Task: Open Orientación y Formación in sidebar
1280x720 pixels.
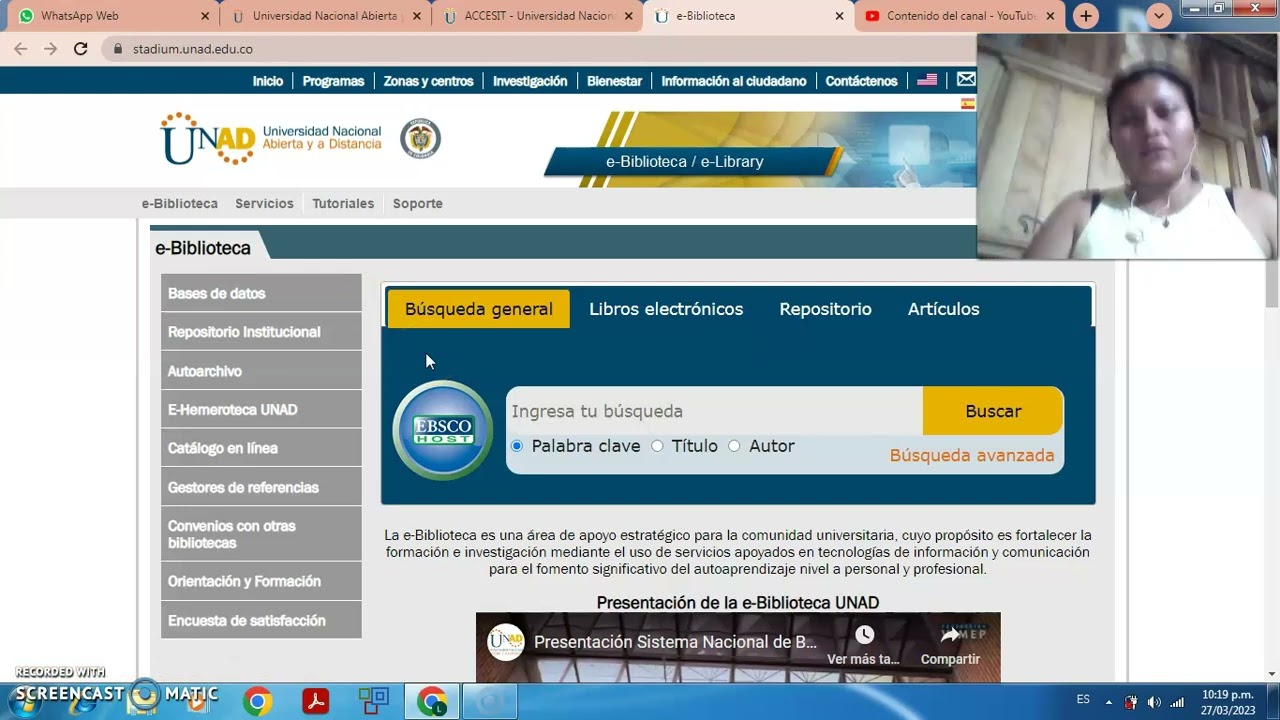Action: pos(261,581)
